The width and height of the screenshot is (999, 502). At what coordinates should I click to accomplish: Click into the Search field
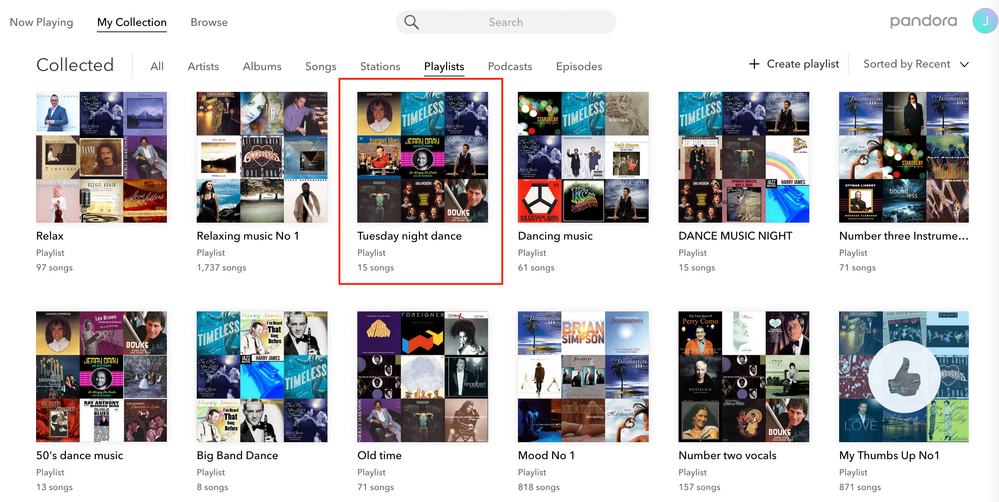coord(506,22)
